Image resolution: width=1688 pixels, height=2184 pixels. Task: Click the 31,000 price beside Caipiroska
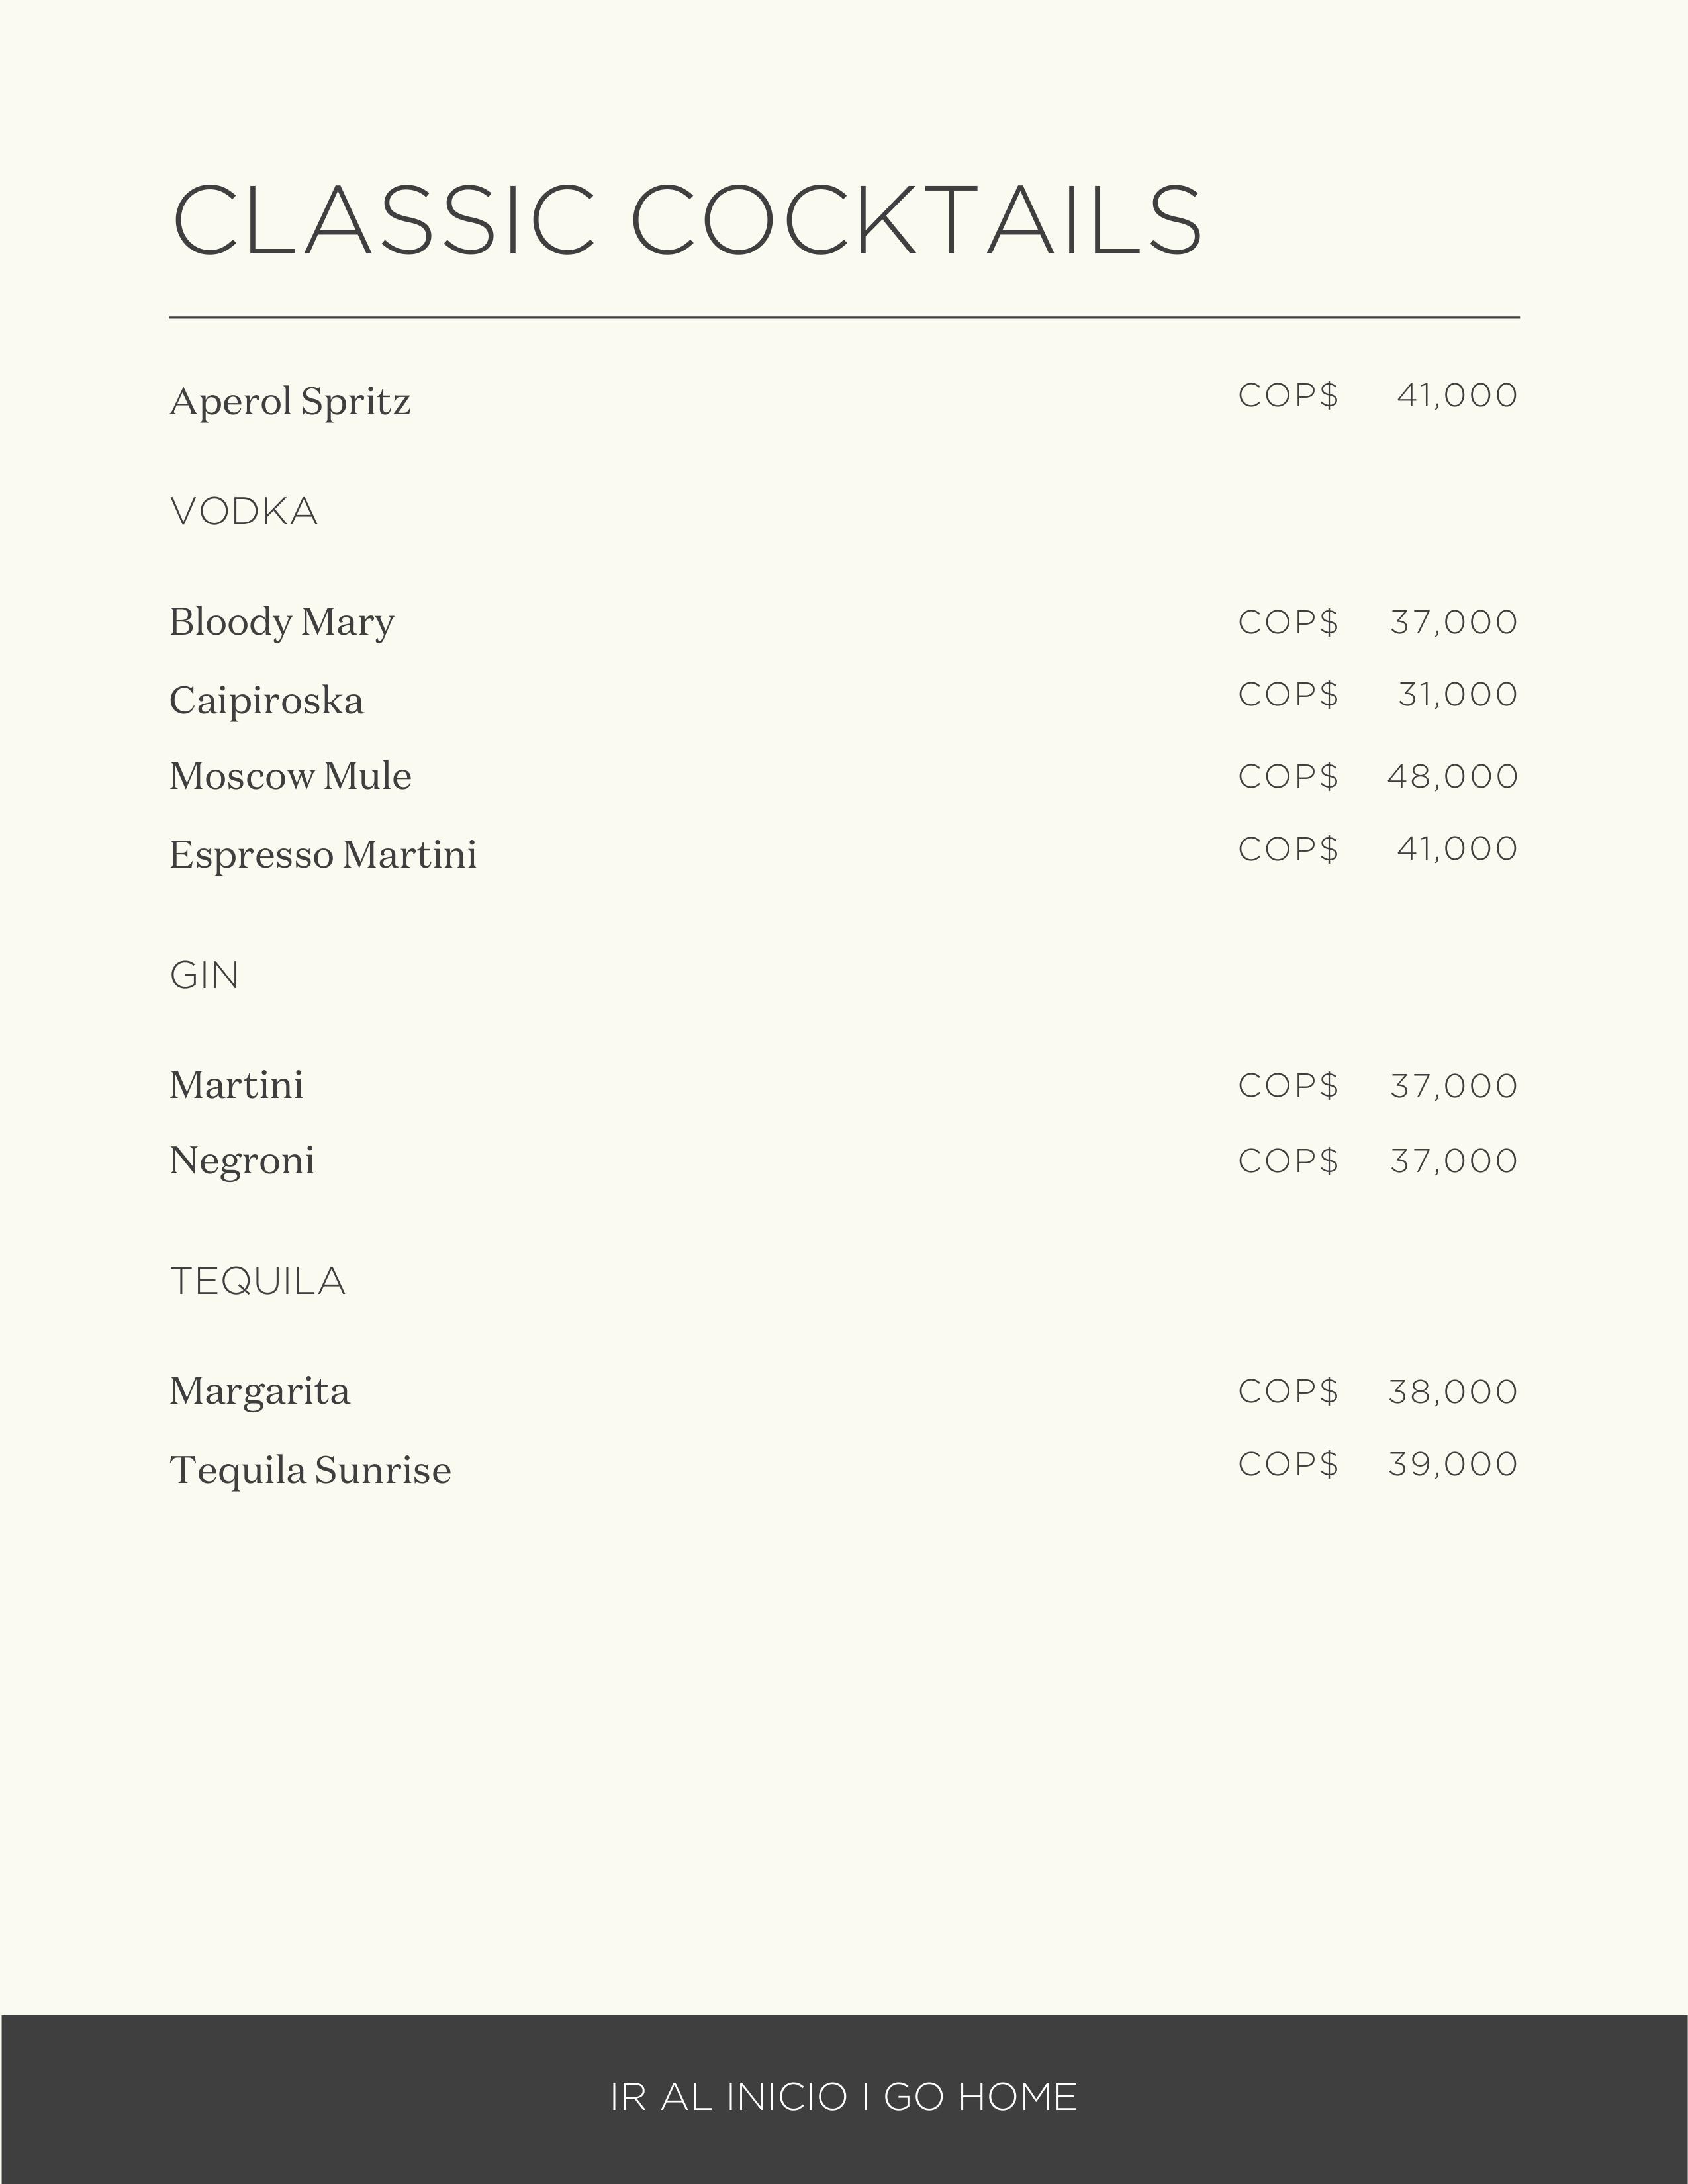1457,694
